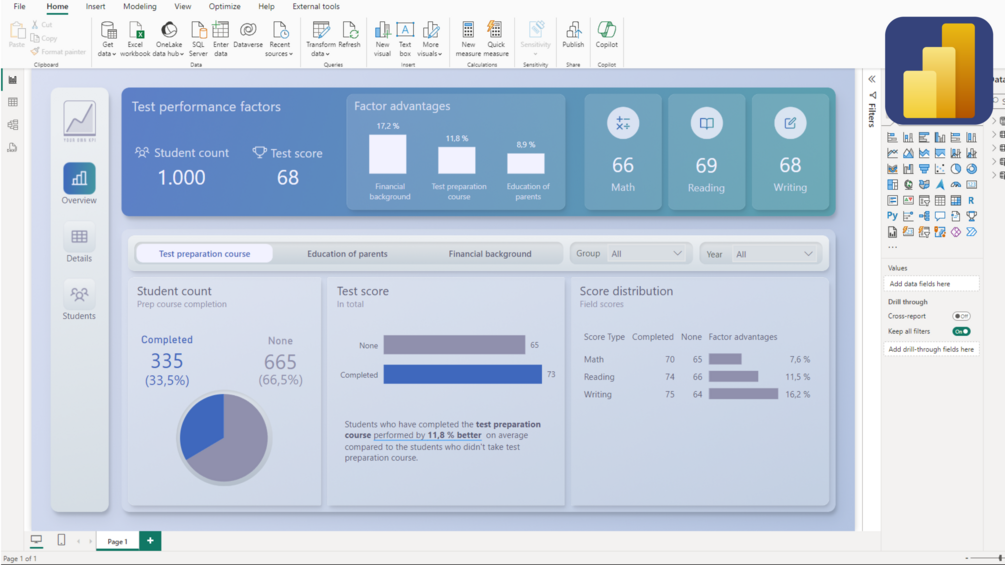Select the donut chart visual icon
Screen dimensions: 1005x565
(x=972, y=169)
